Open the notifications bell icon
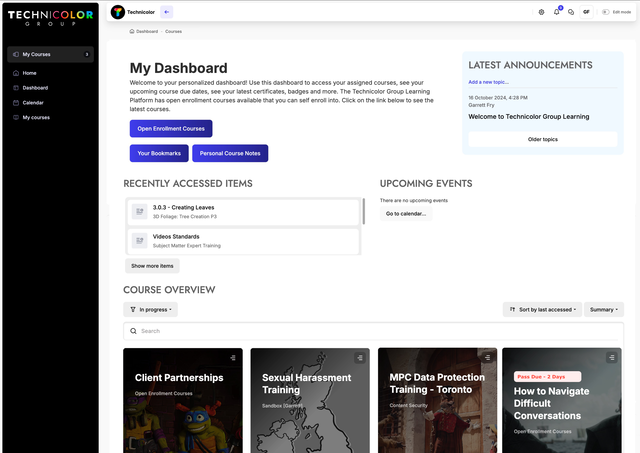 (x=556, y=12)
